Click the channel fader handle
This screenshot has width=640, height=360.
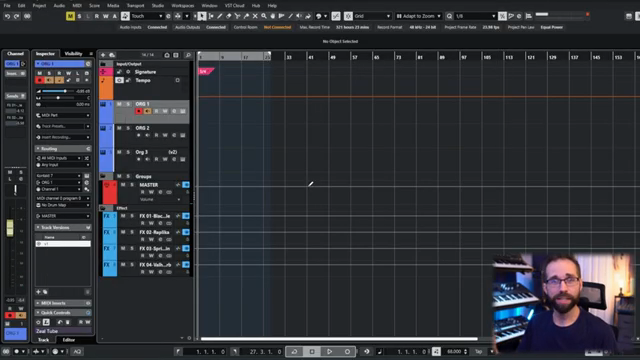[x=10, y=228]
